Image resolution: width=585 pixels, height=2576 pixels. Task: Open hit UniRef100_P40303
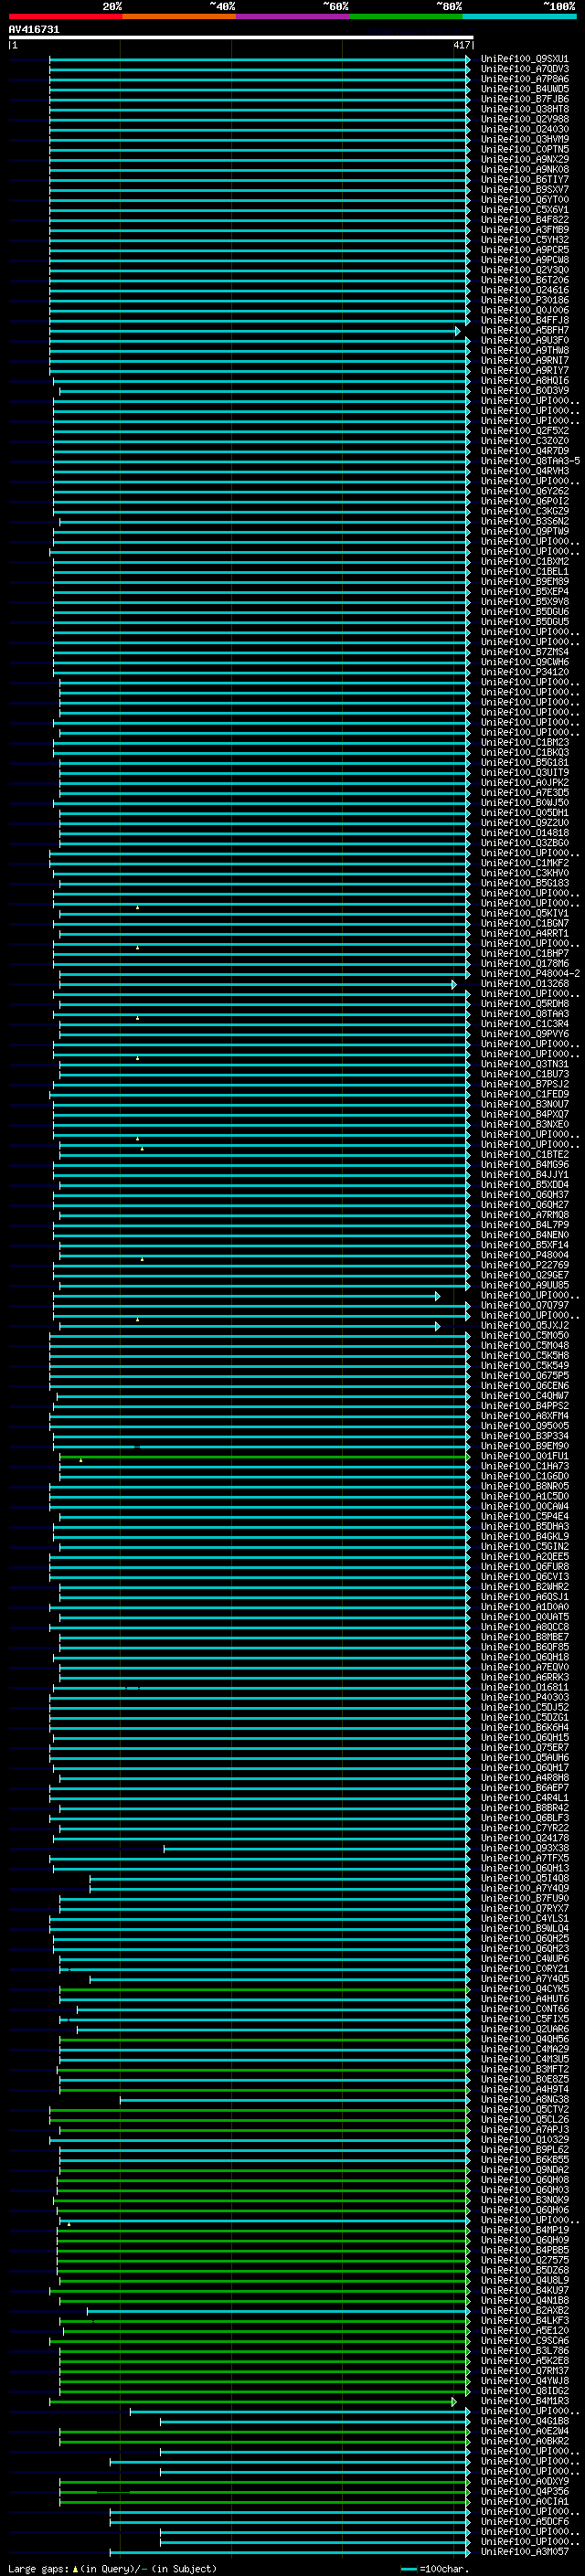click(x=524, y=1698)
